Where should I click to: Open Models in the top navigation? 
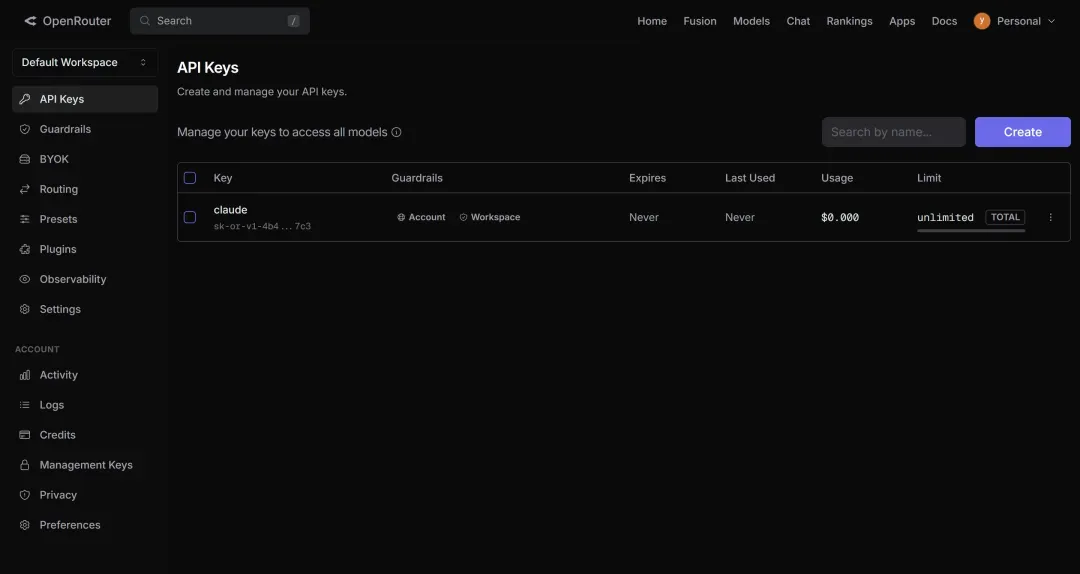751,21
